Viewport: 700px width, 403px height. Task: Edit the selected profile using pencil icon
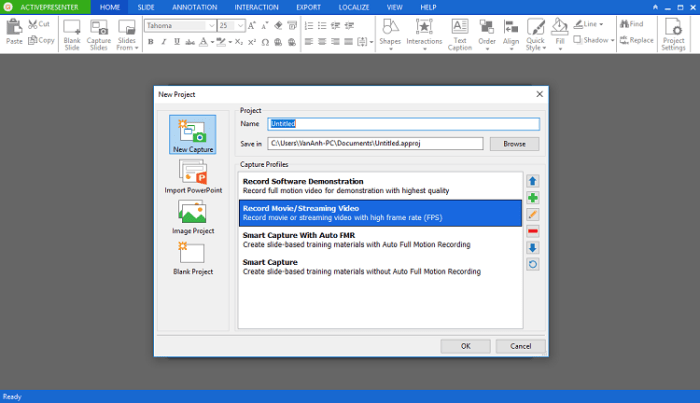[532, 214]
